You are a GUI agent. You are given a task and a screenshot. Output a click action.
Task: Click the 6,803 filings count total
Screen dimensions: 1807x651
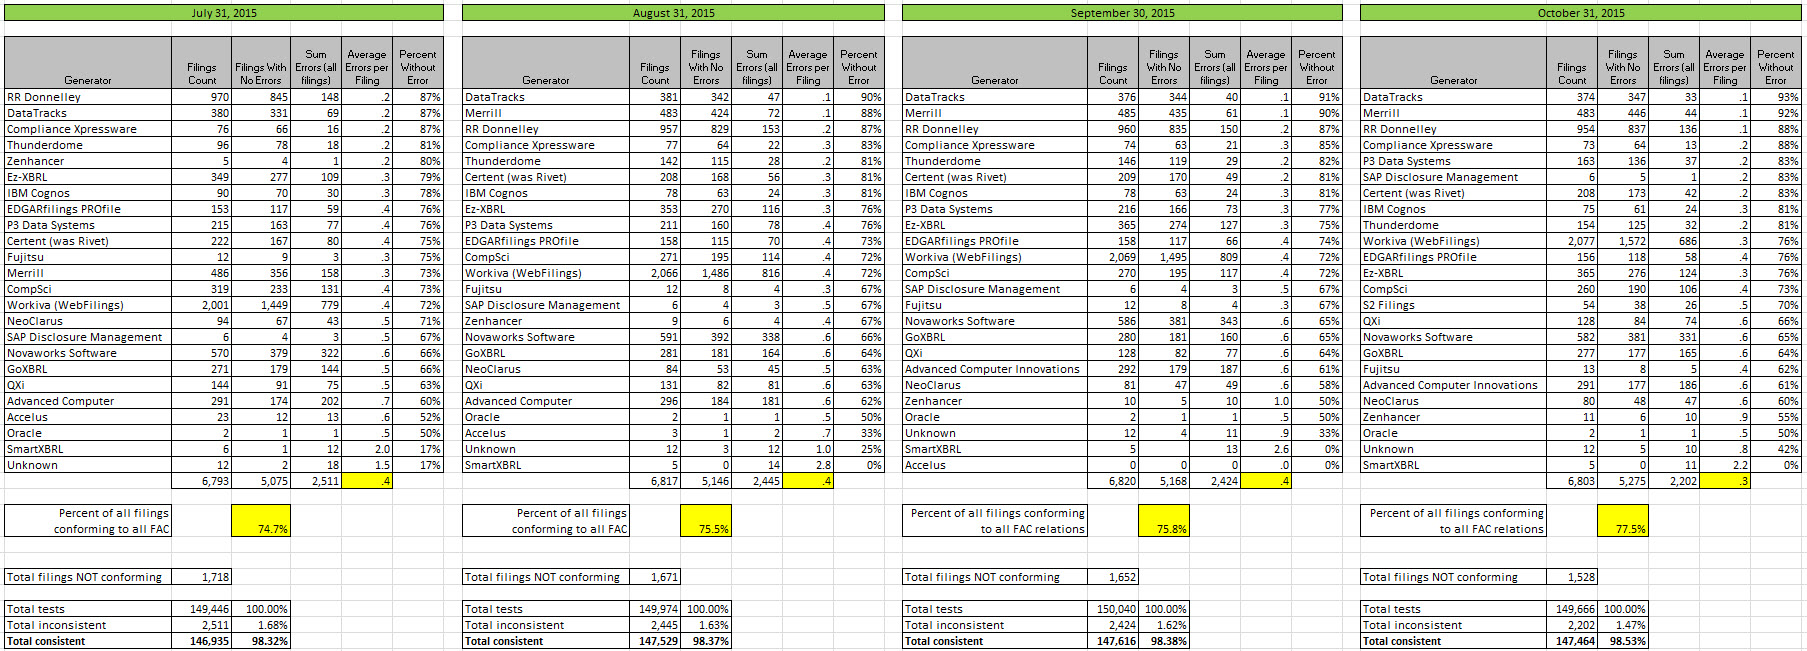1572,481
